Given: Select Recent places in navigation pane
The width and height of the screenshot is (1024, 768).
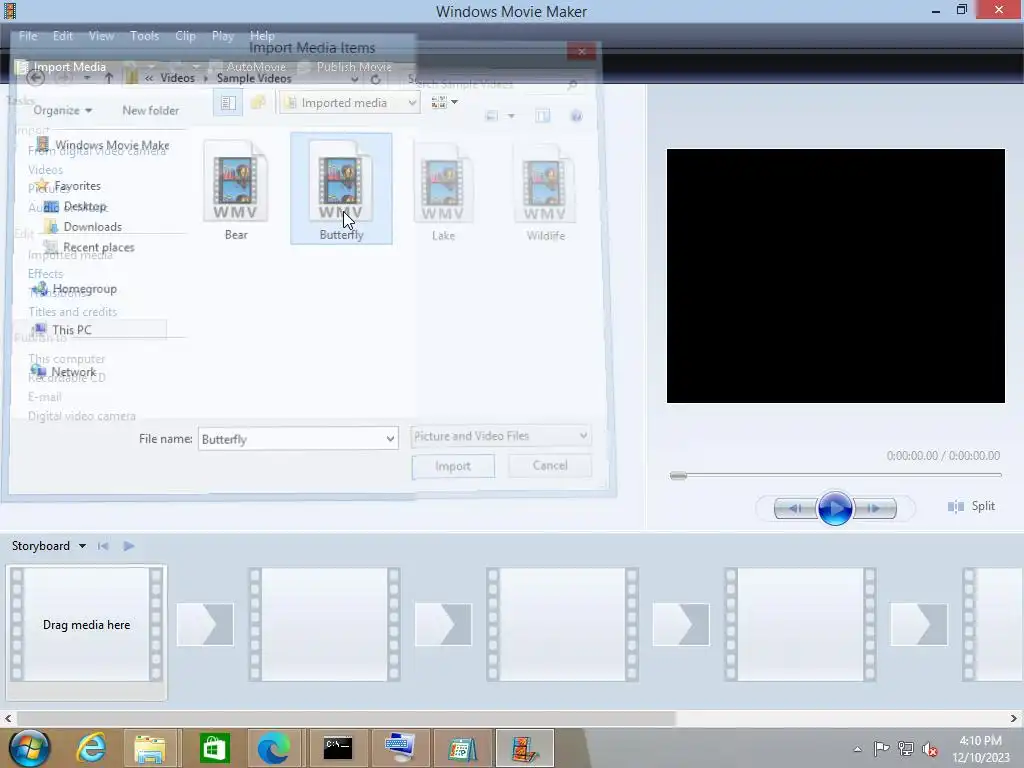Looking at the screenshot, I should pyautogui.click(x=98, y=247).
